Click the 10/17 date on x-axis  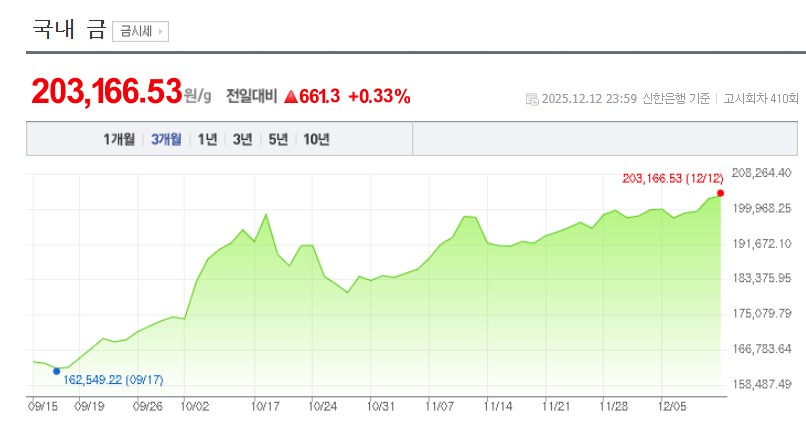pos(265,407)
